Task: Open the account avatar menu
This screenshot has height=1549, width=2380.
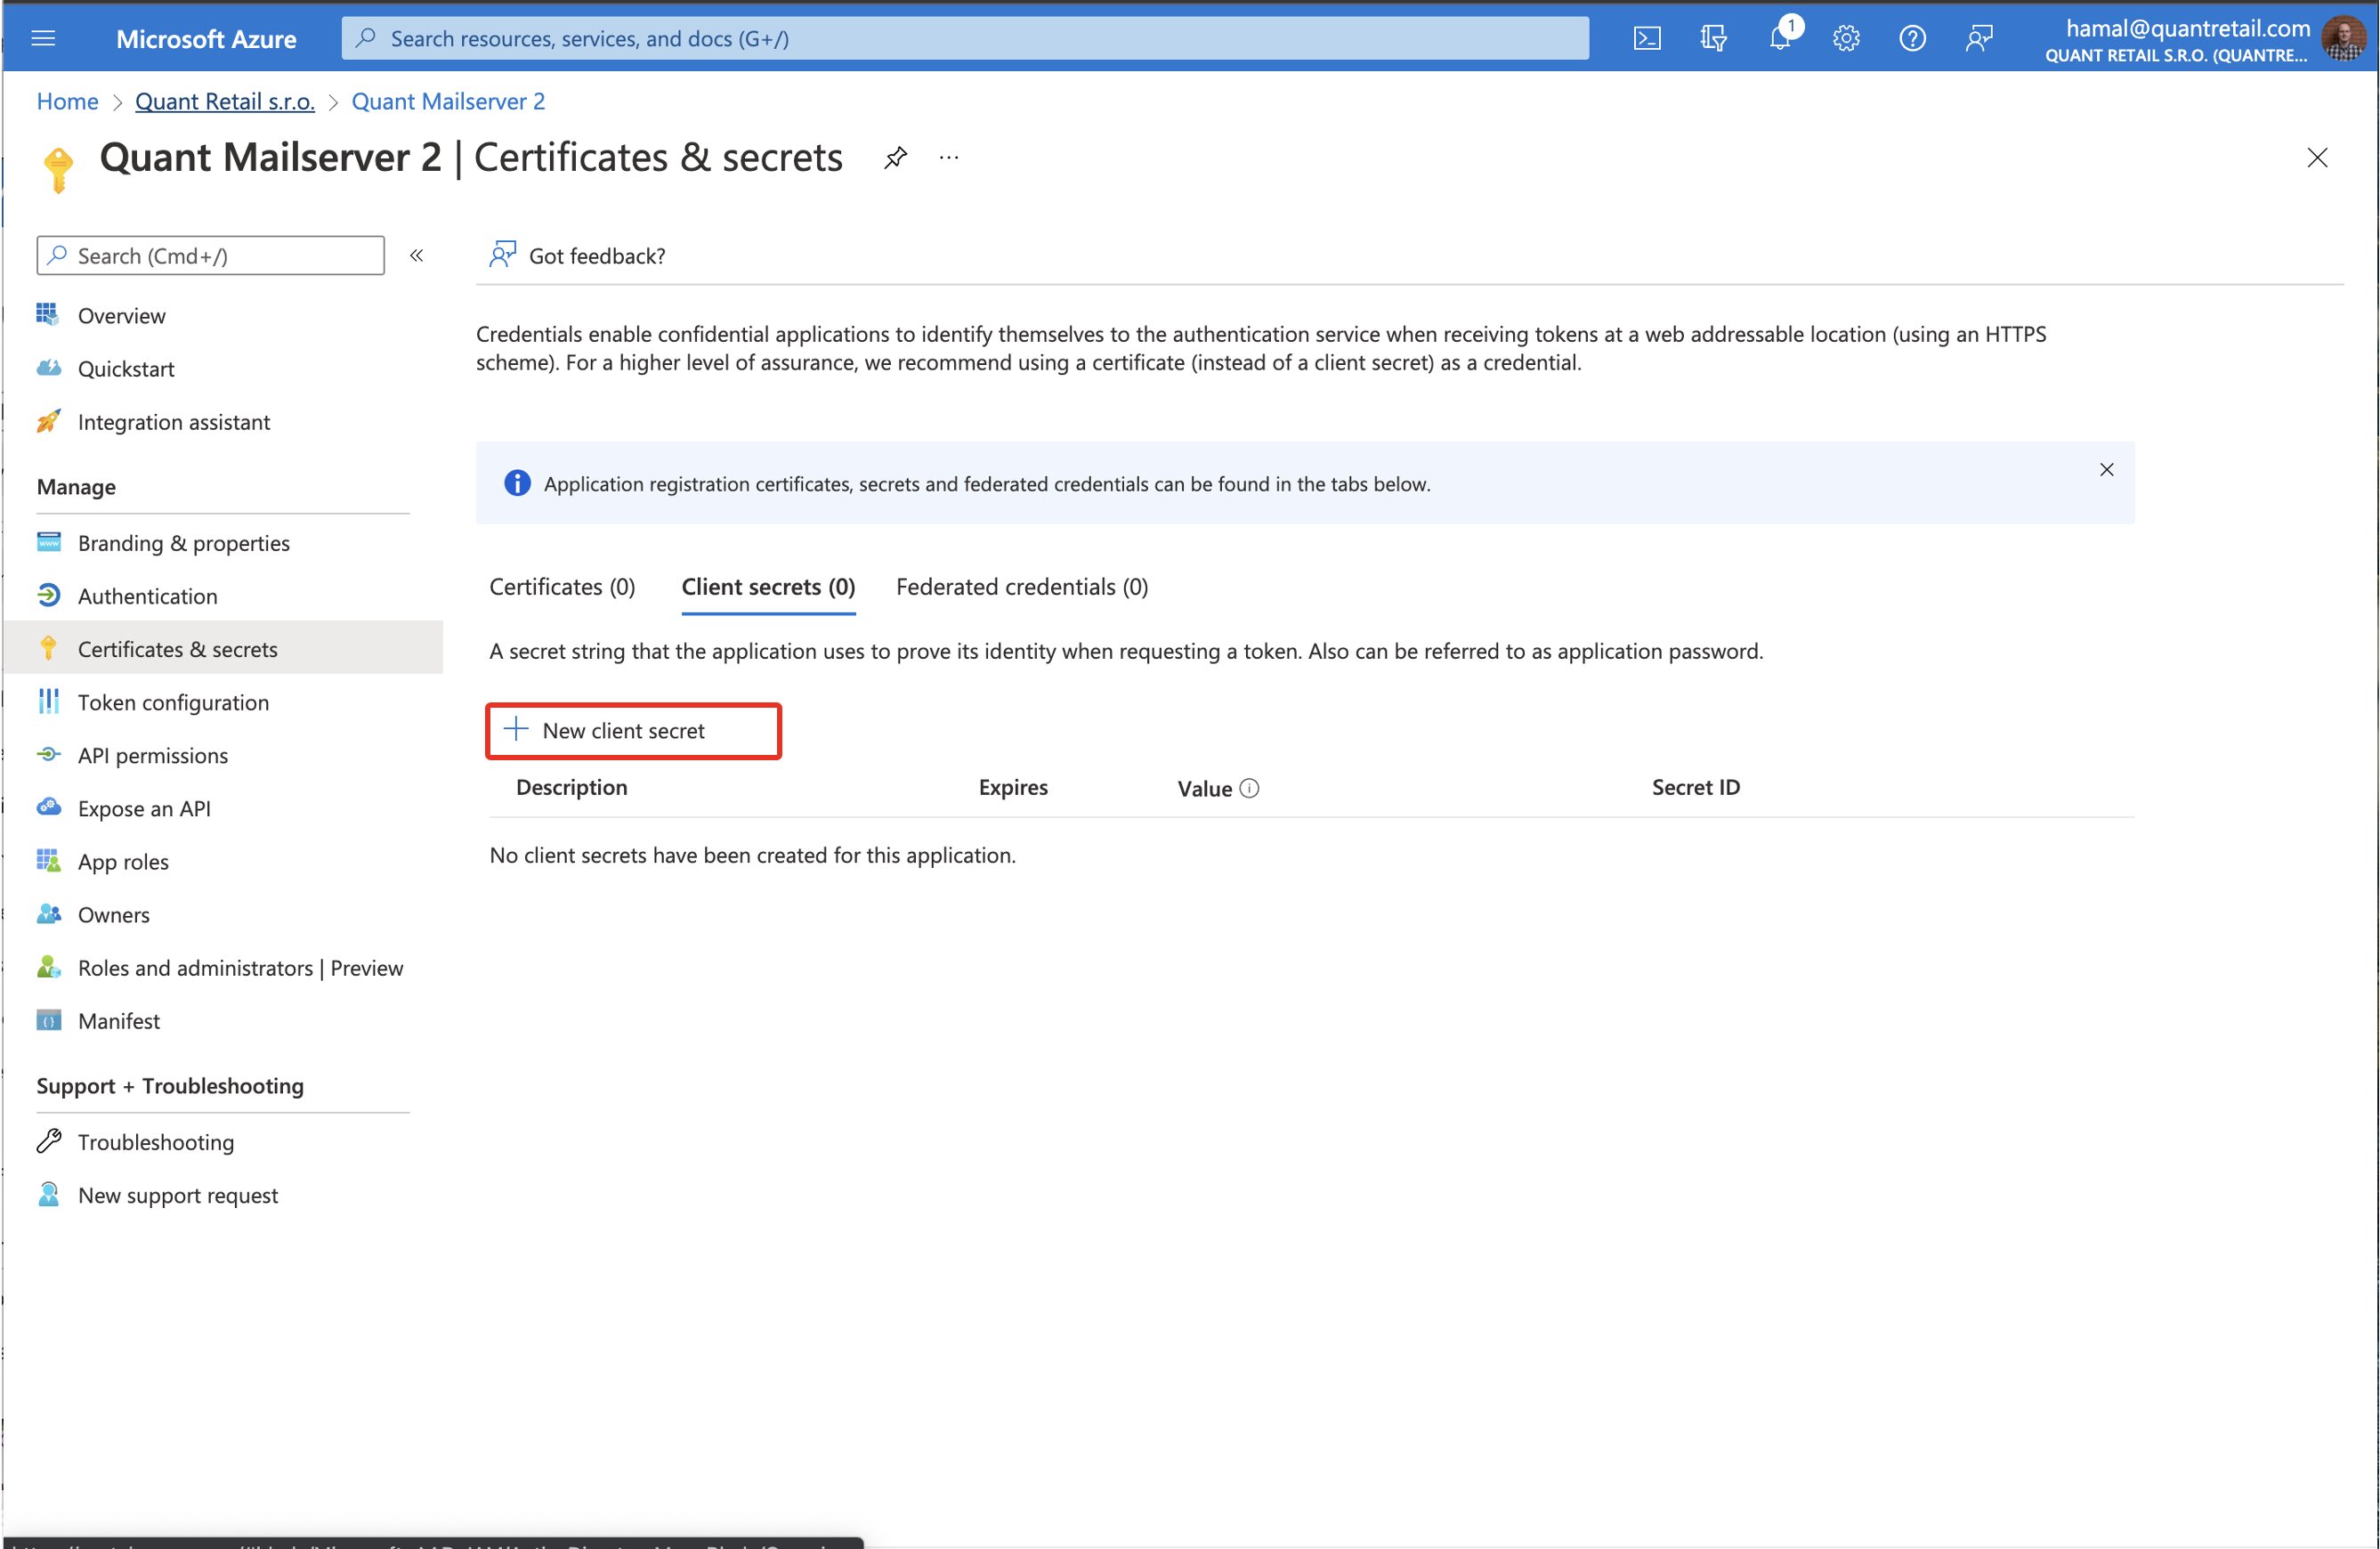Action: pos(2342,39)
